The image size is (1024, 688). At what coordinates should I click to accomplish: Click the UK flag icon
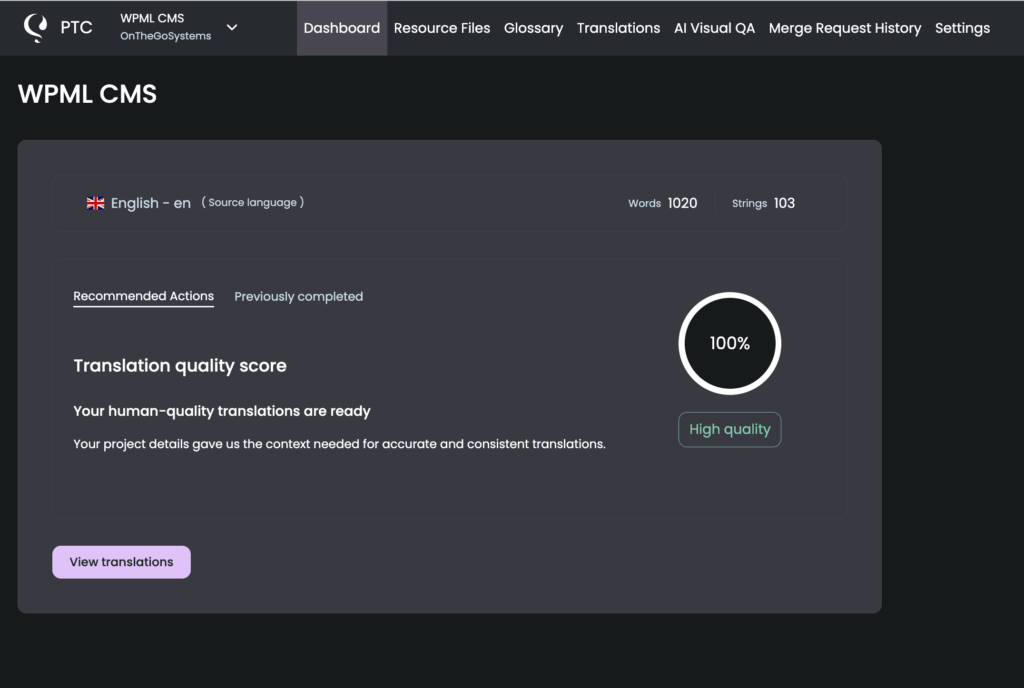pos(95,203)
